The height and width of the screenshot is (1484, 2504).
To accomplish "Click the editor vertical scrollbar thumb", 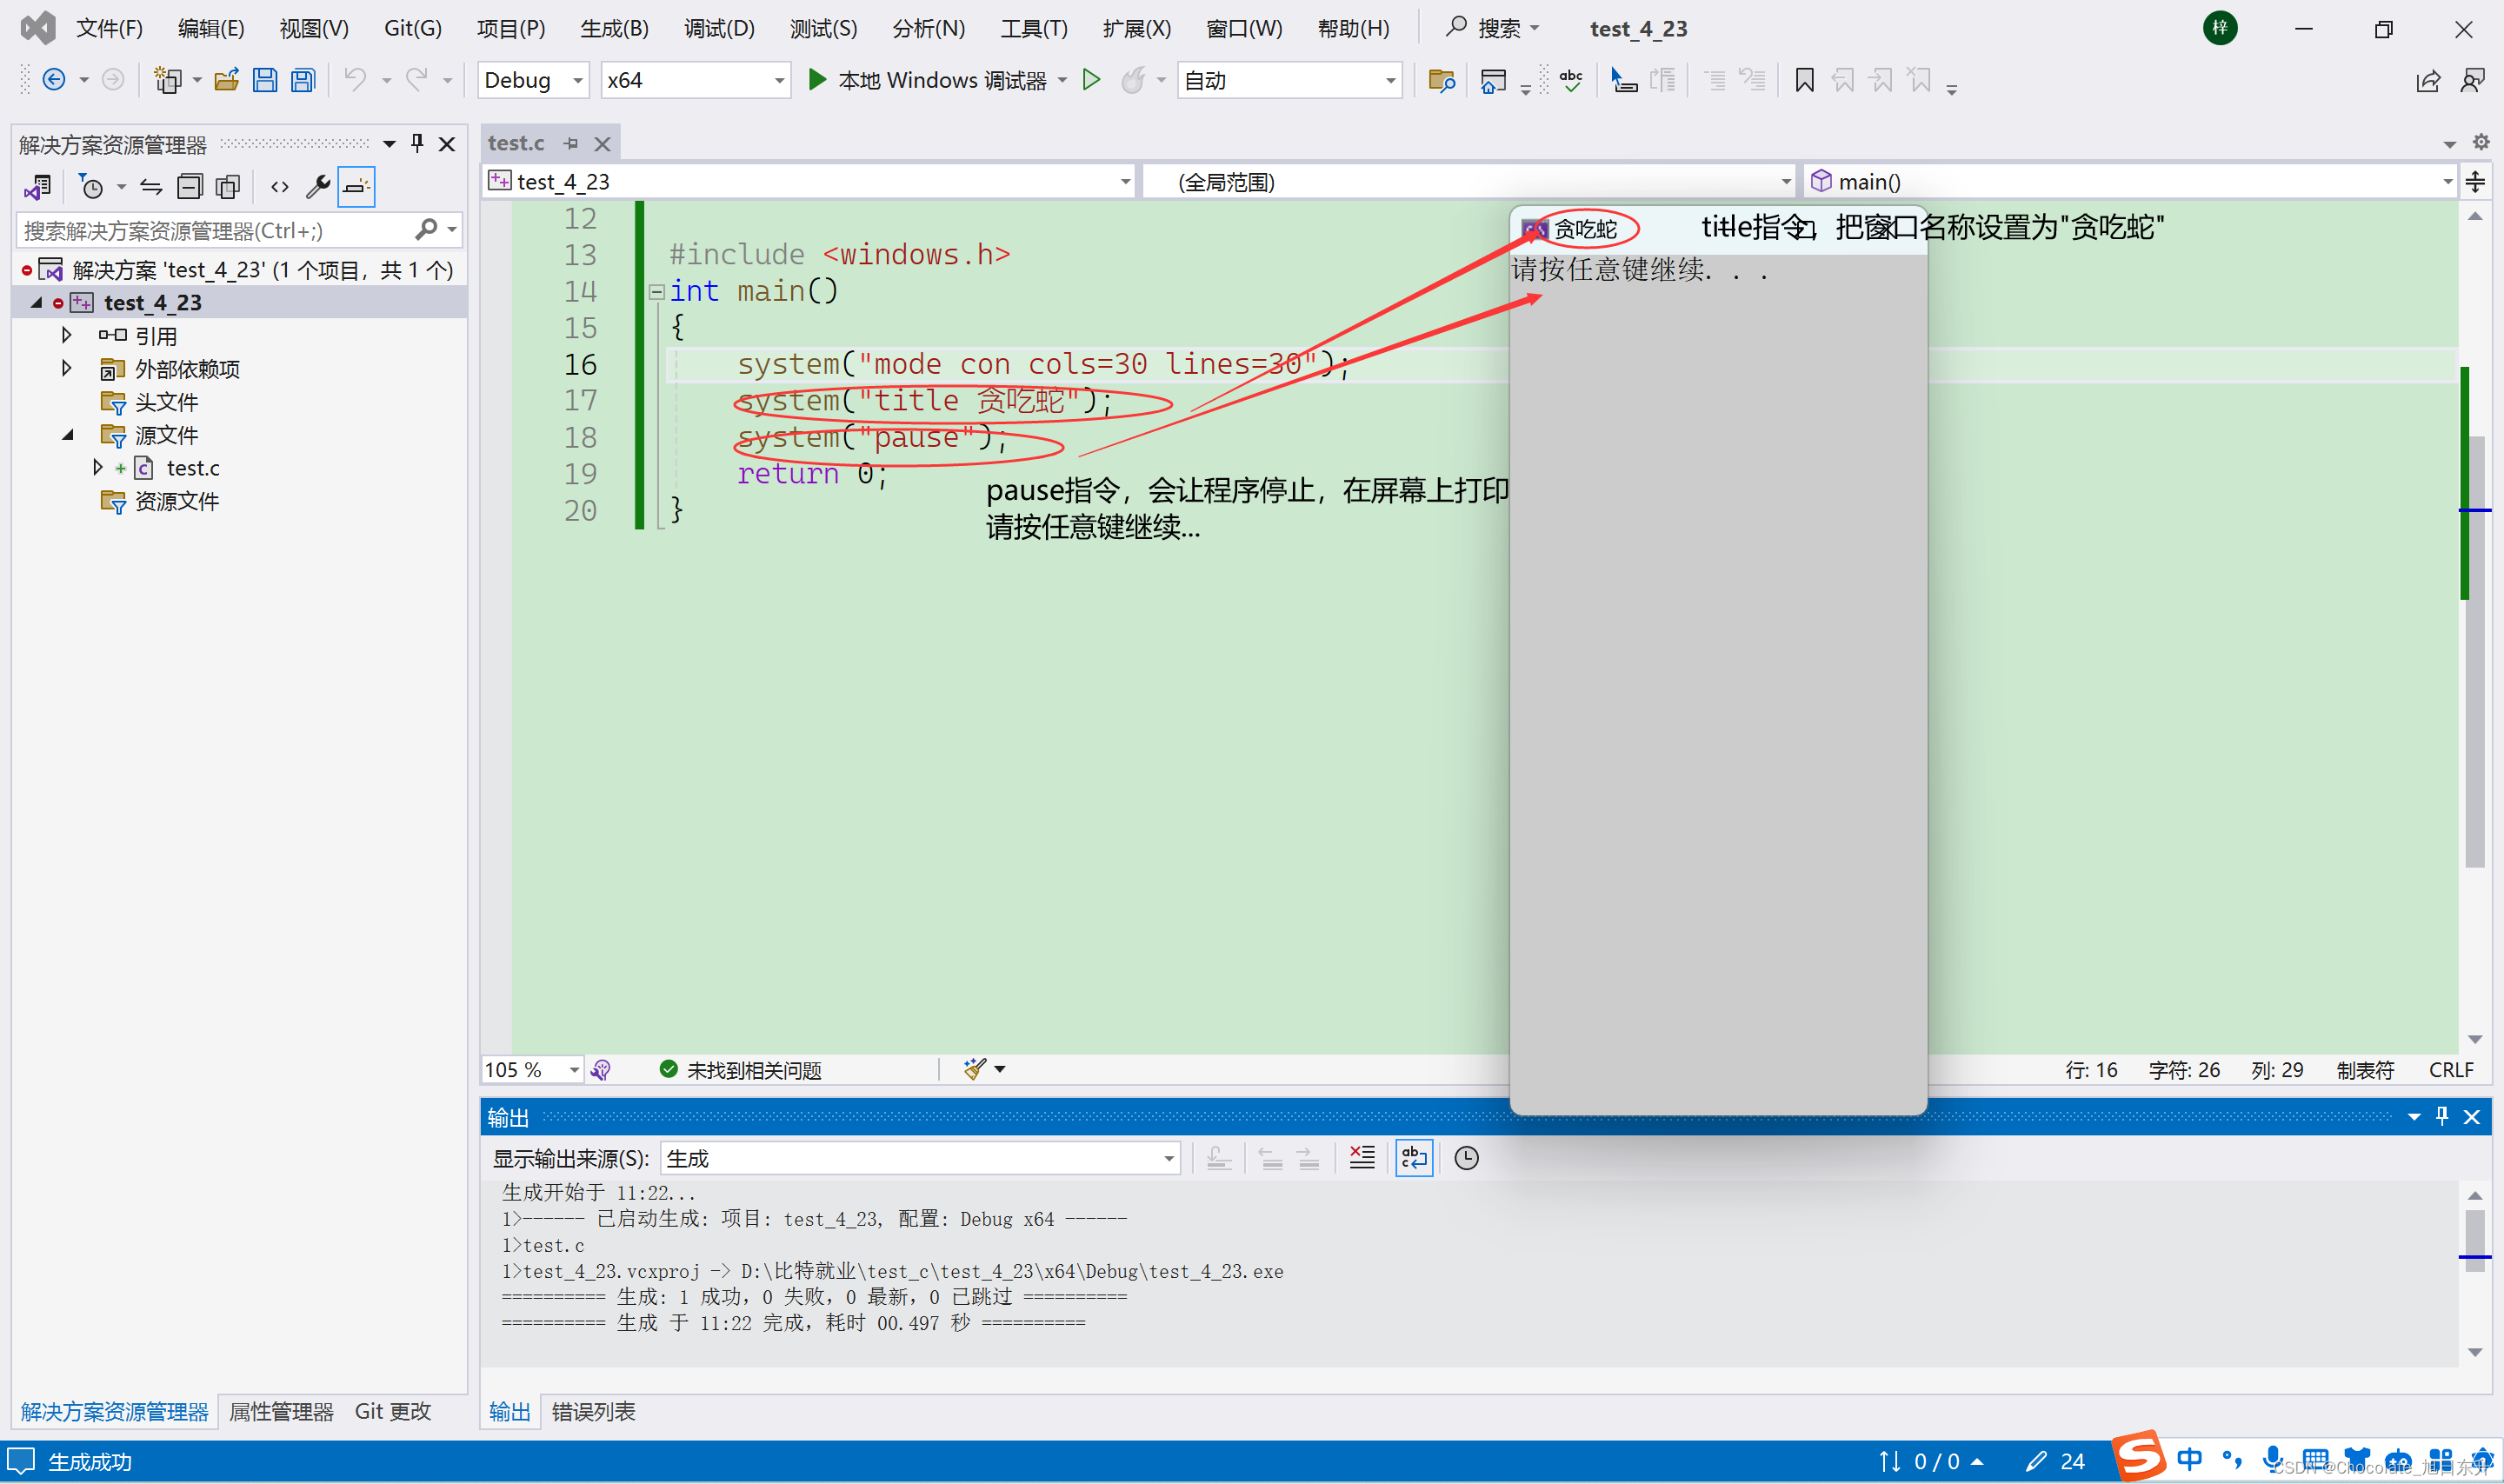I will click(2475, 651).
